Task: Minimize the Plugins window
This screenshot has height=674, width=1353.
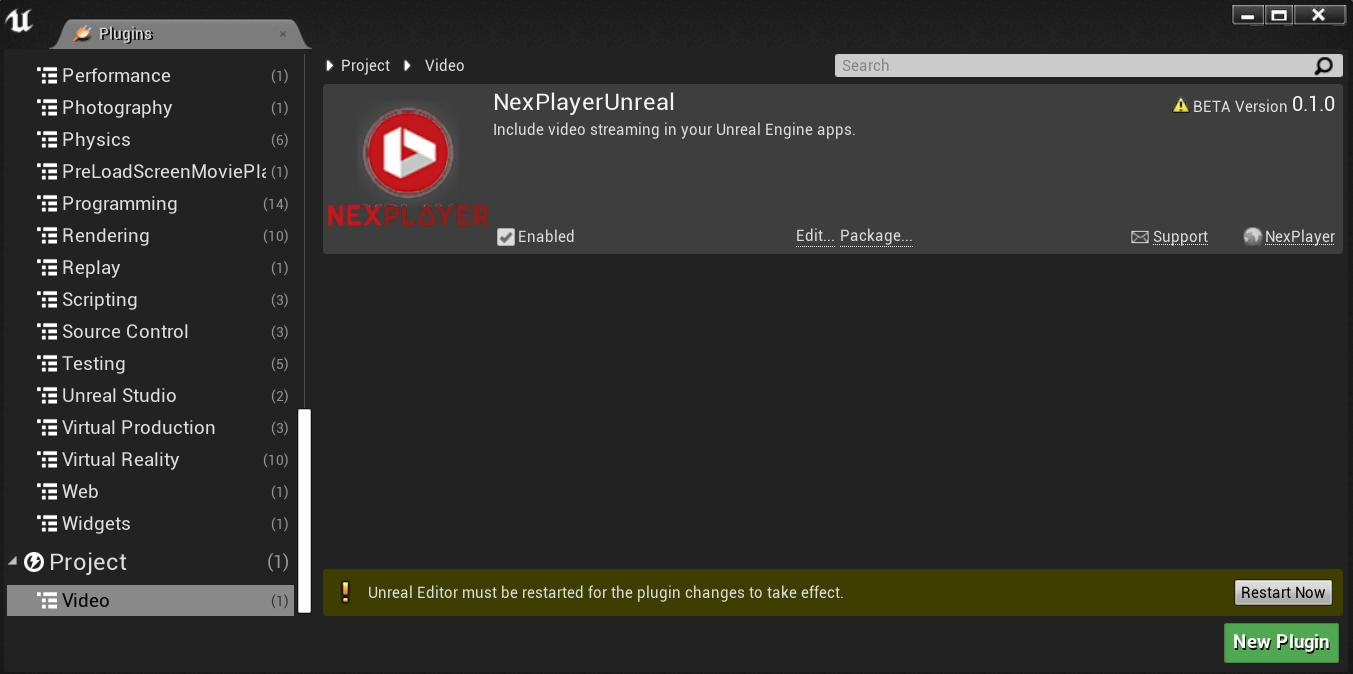Action: tap(1247, 15)
